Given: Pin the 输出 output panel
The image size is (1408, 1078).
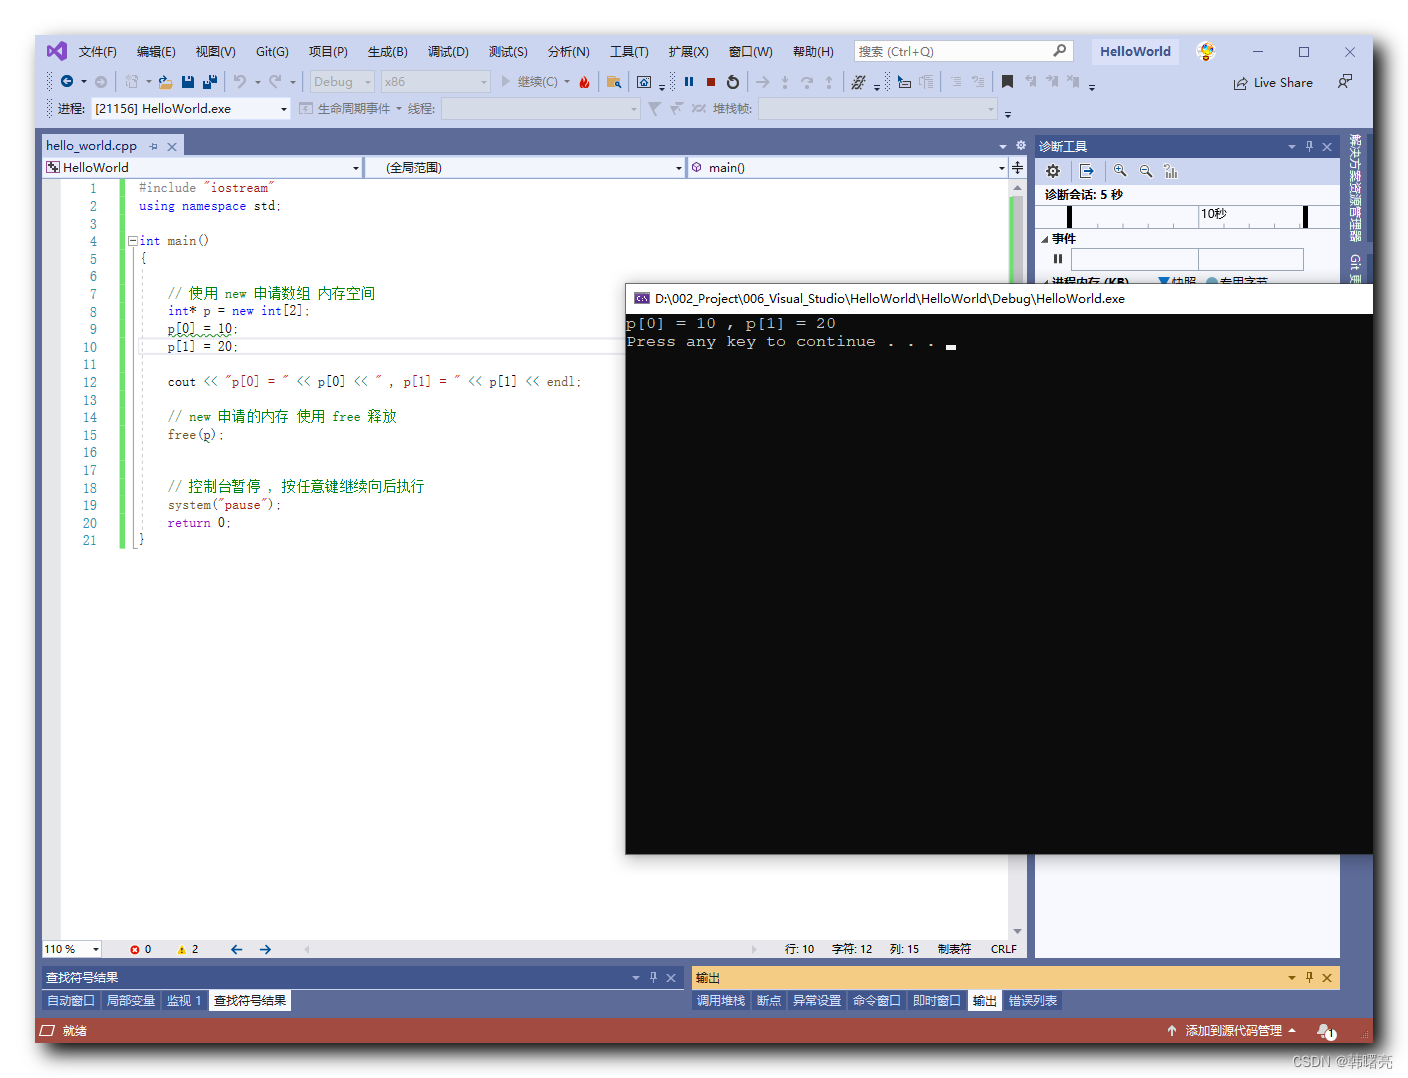Looking at the screenshot, I should point(1309,977).
